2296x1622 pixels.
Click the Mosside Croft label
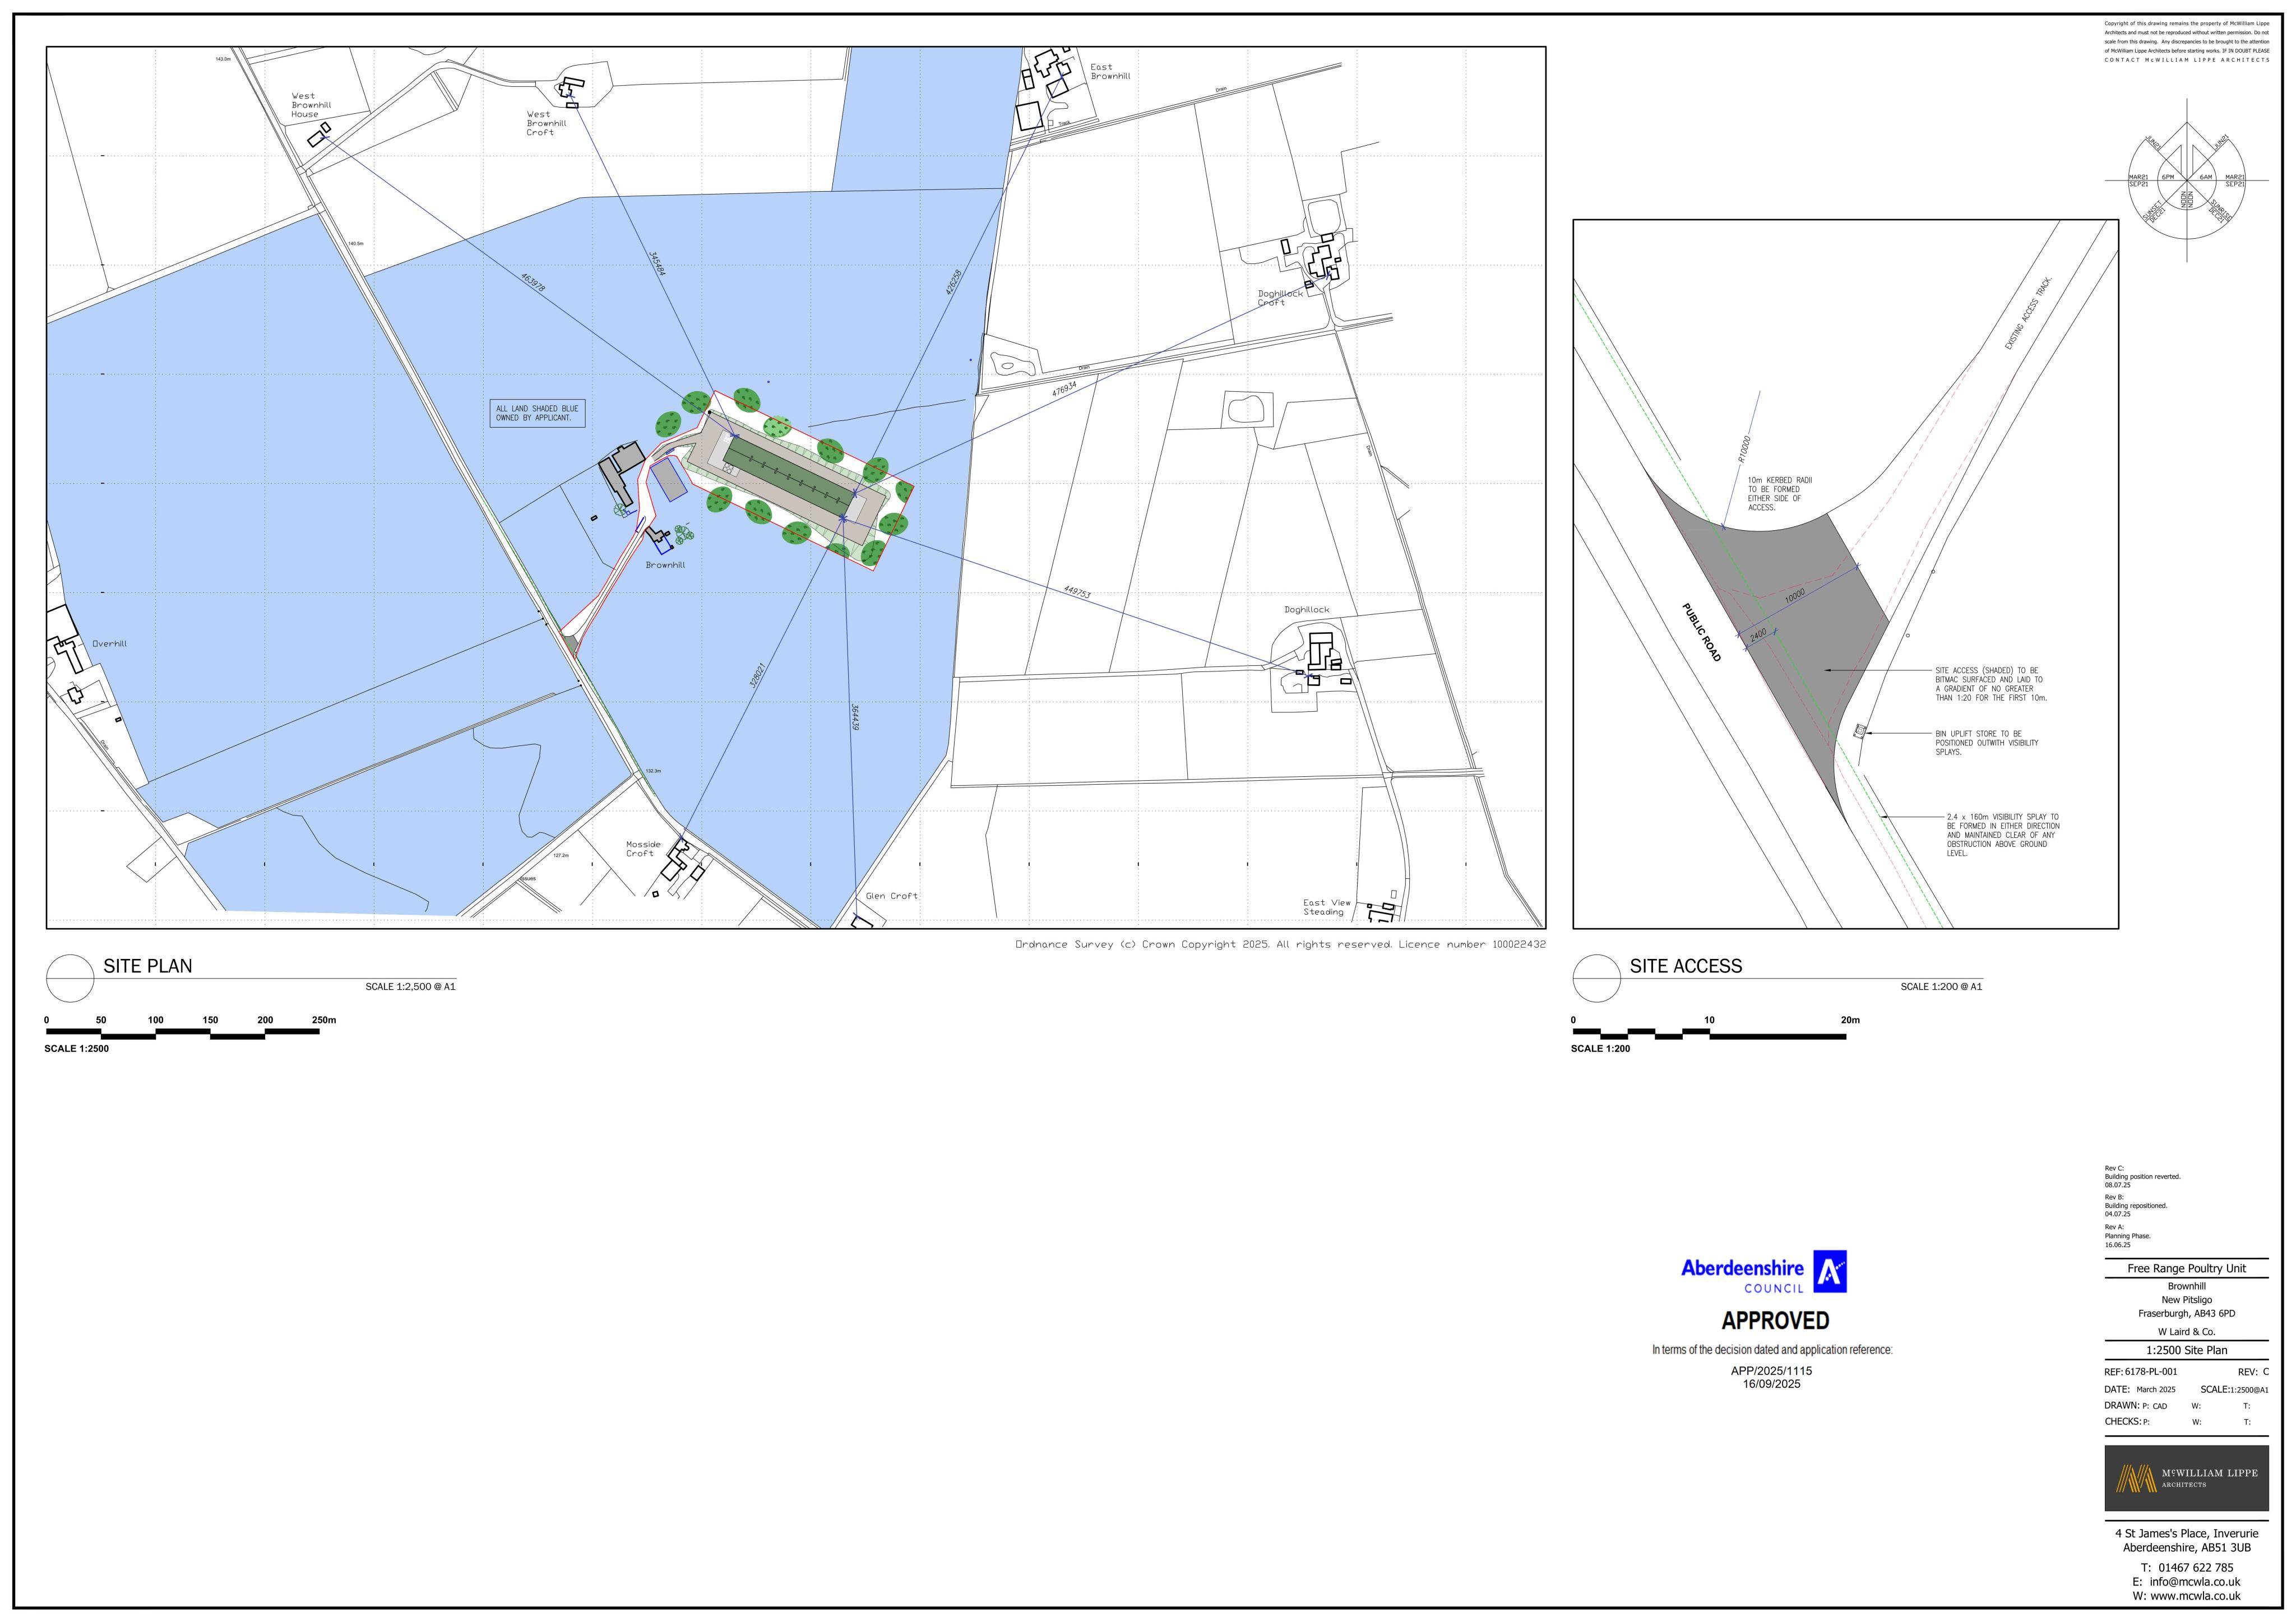643,849
